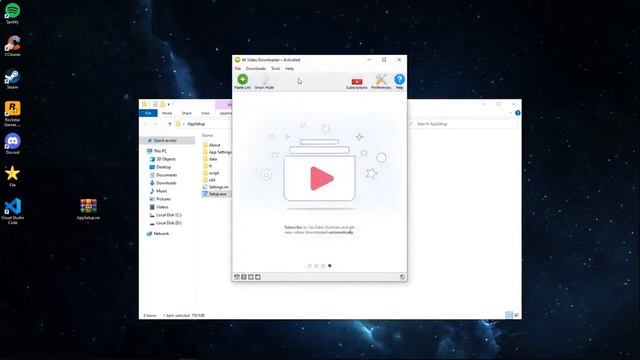Click the globe icon at the downloader footer
The width and height of the screenshot is (640, 360).
[402, 277]
